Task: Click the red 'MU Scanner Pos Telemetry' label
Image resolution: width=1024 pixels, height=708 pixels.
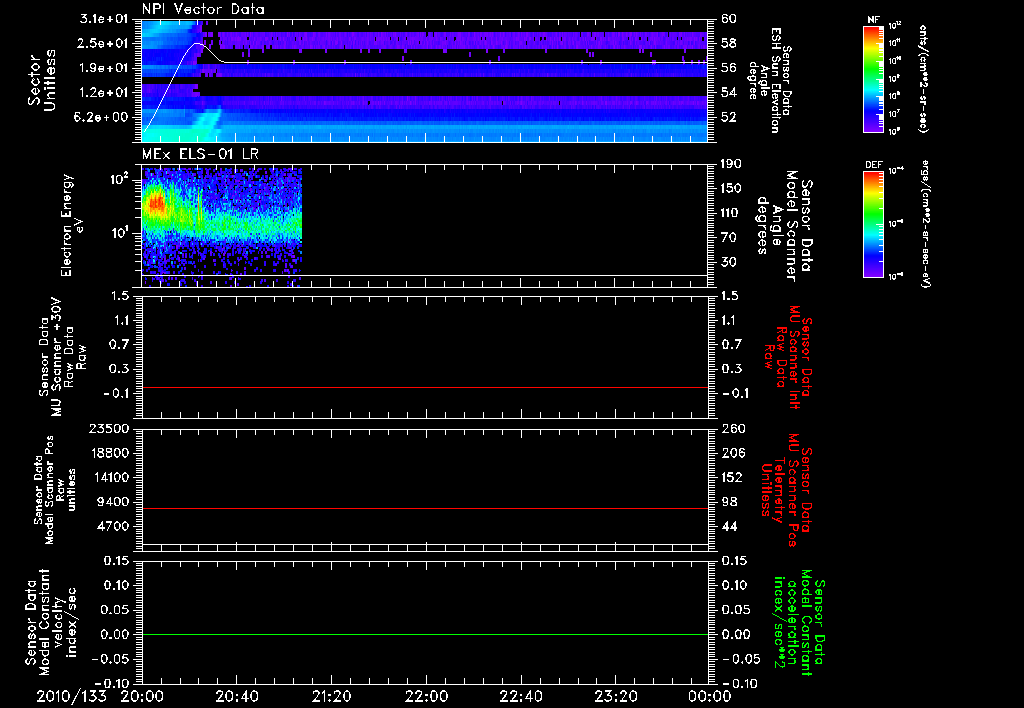Action: (786, 490)
